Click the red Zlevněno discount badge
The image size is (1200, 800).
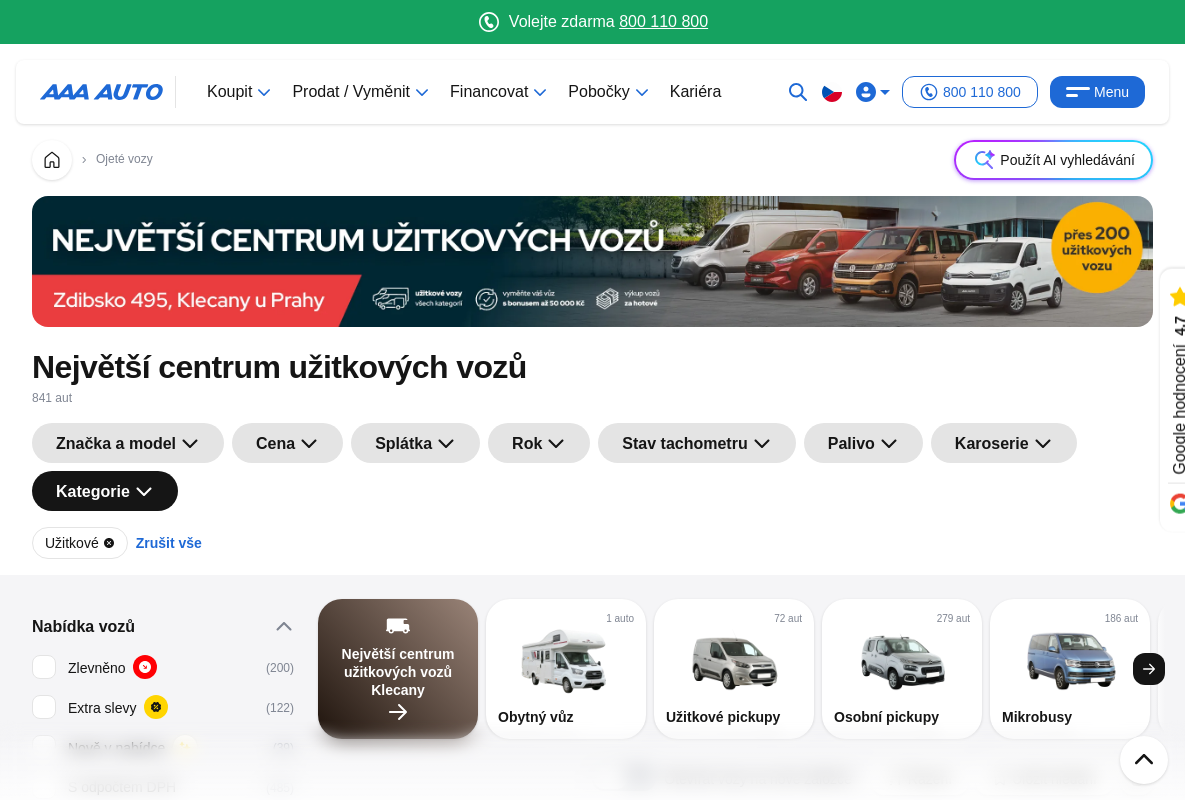(x=145, y=667)
